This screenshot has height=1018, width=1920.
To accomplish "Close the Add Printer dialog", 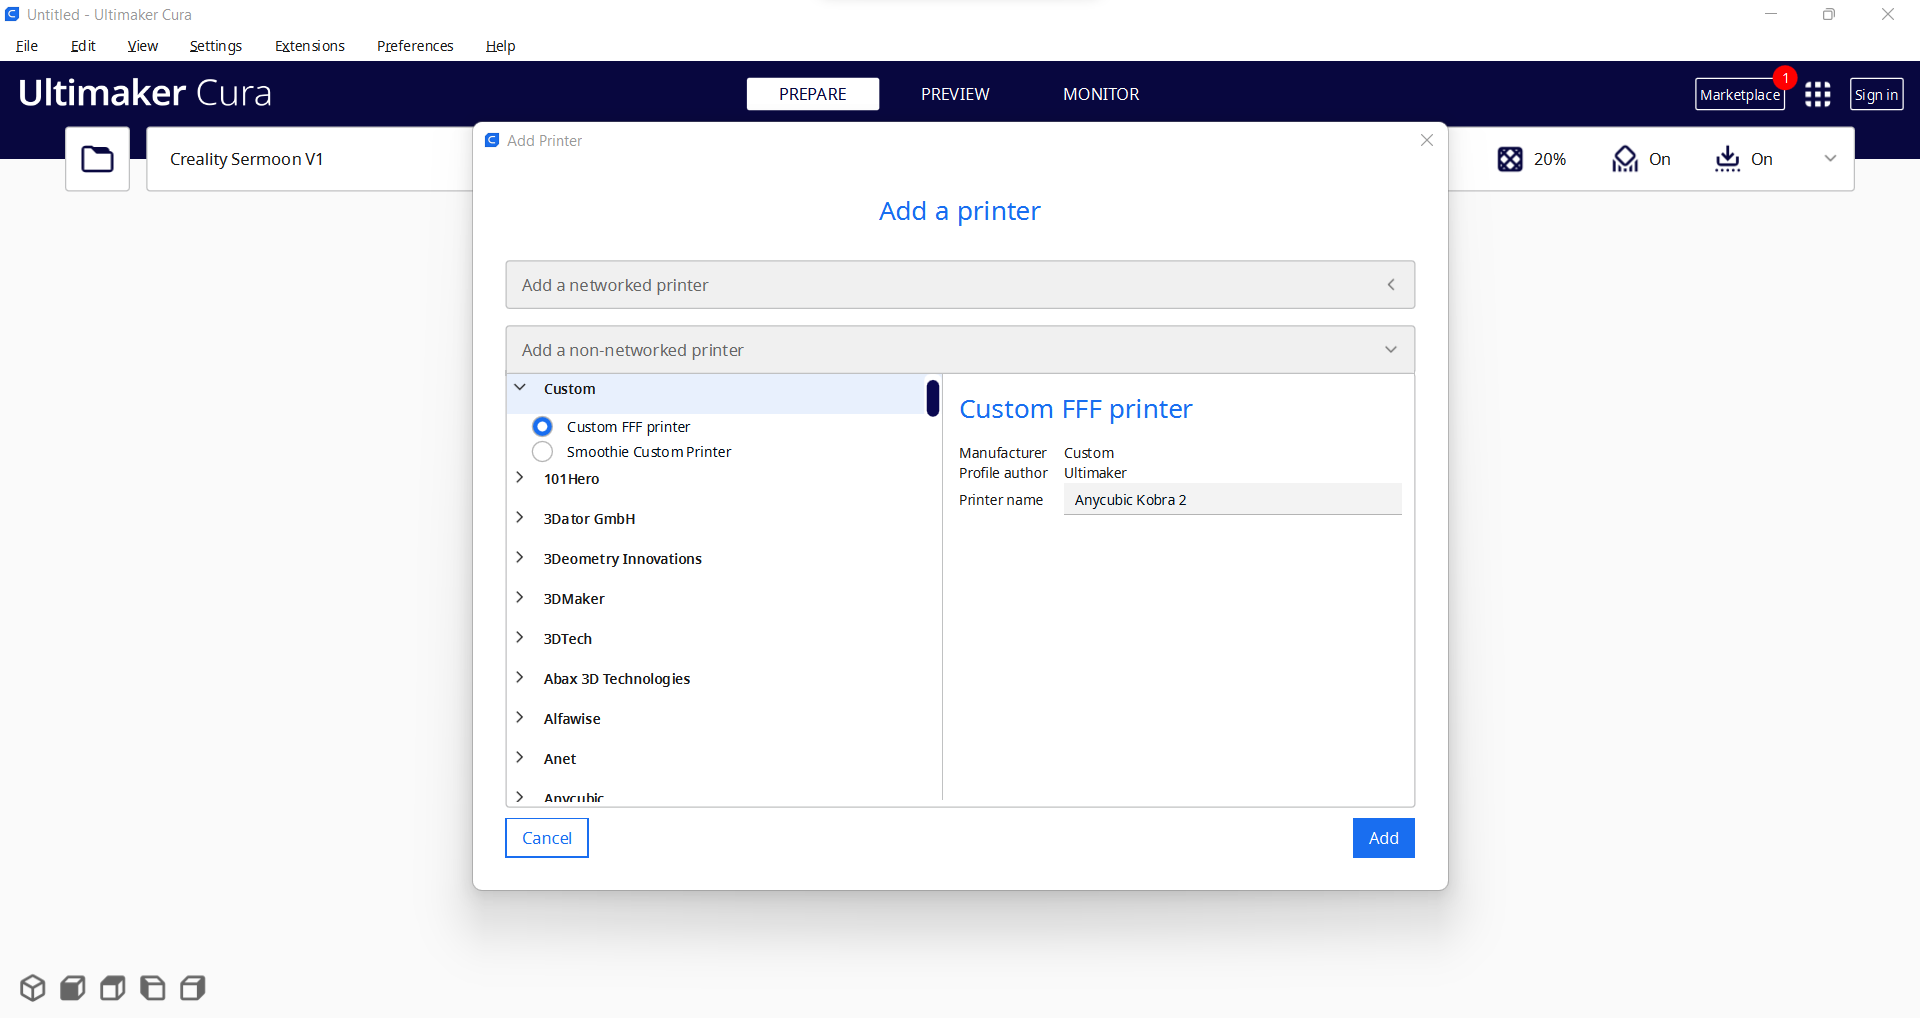I will click(1427, 140).
